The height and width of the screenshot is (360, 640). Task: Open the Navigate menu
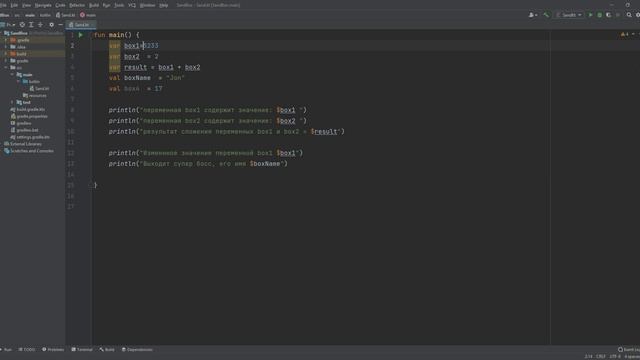pyautogui.click(x=43, y=5)
